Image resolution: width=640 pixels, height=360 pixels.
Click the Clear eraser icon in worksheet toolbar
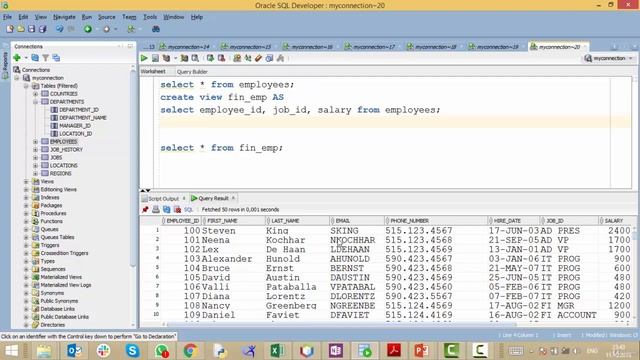pyautogui.click(x=258, y=58)
